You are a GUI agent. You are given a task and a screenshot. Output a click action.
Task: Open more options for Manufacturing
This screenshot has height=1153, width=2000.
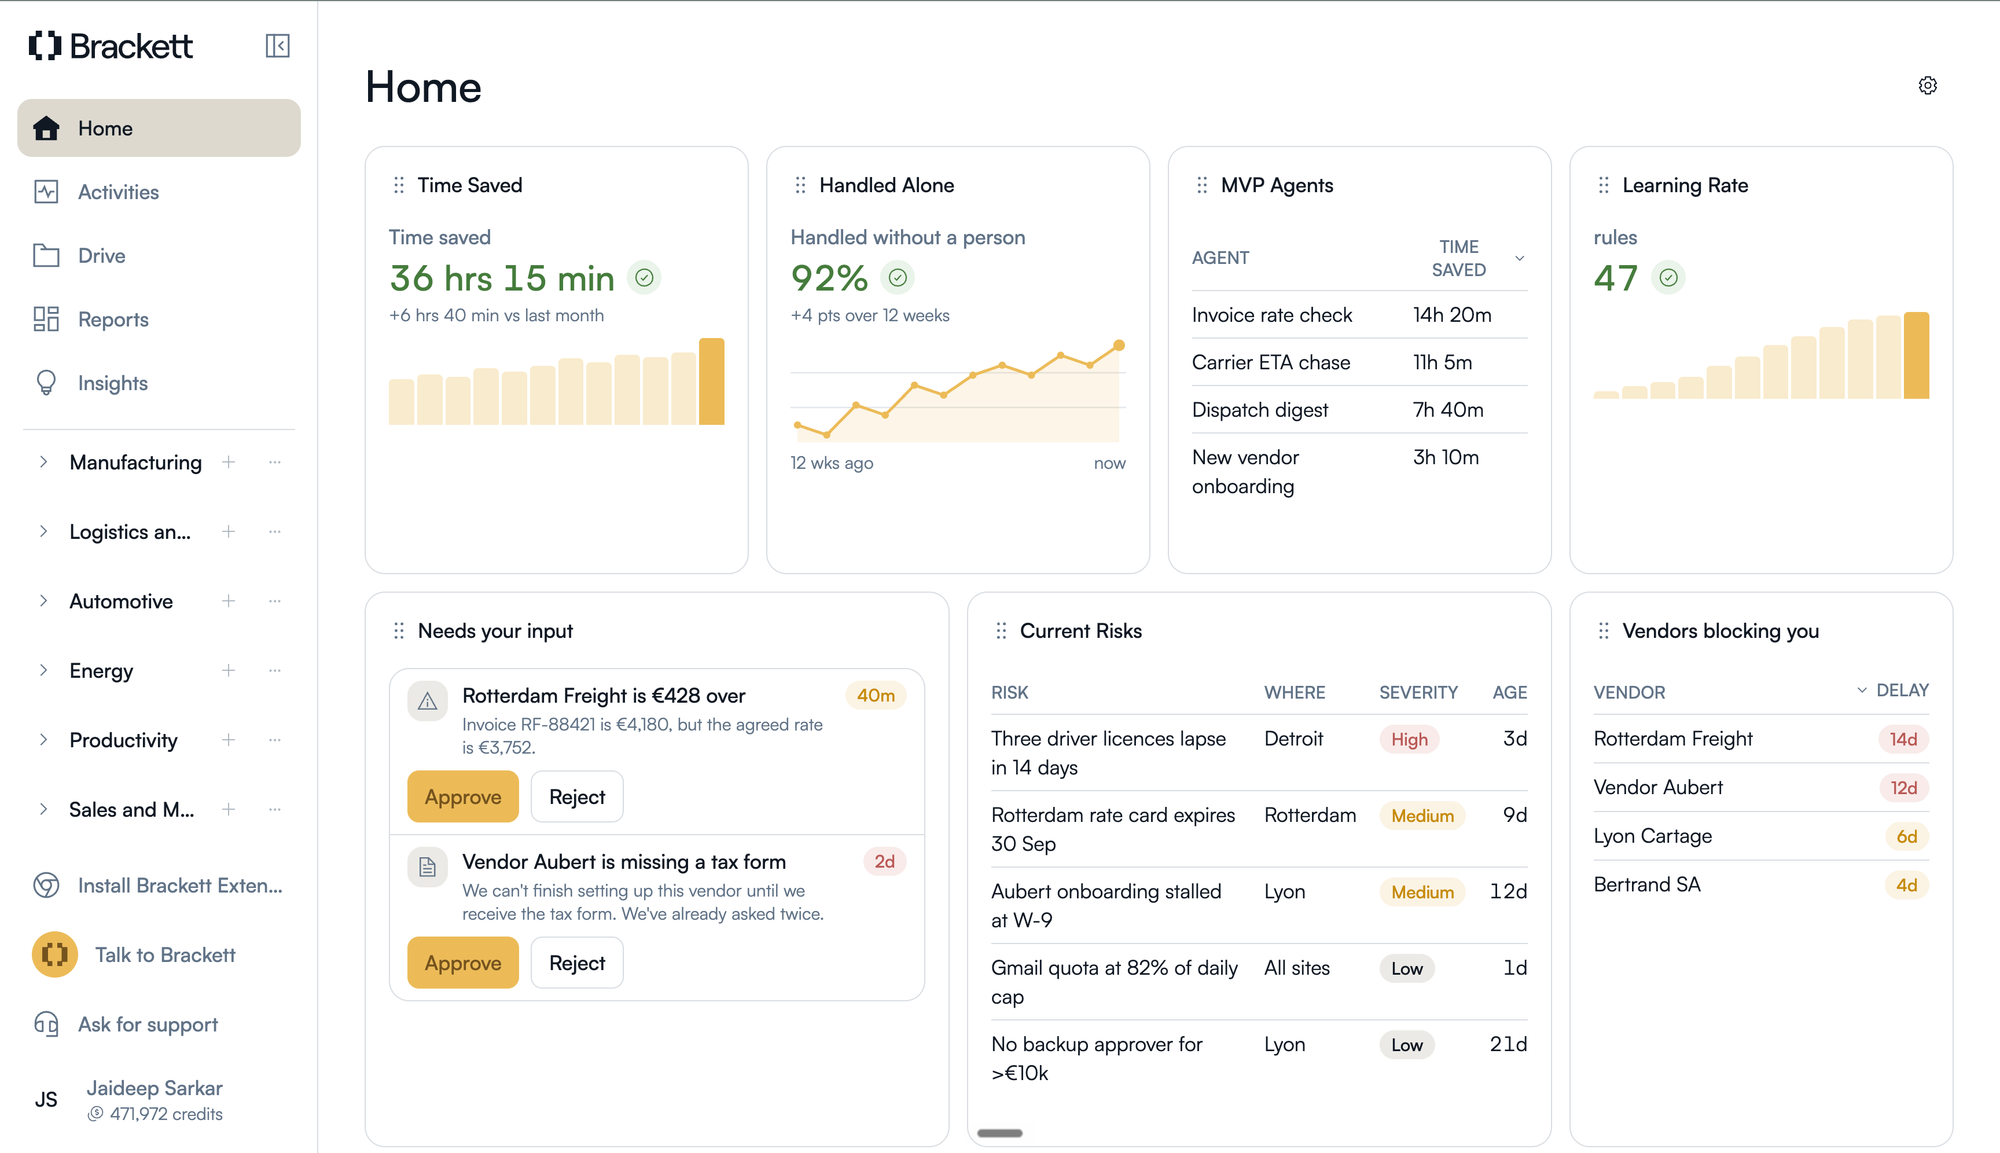tap(275, 462)
